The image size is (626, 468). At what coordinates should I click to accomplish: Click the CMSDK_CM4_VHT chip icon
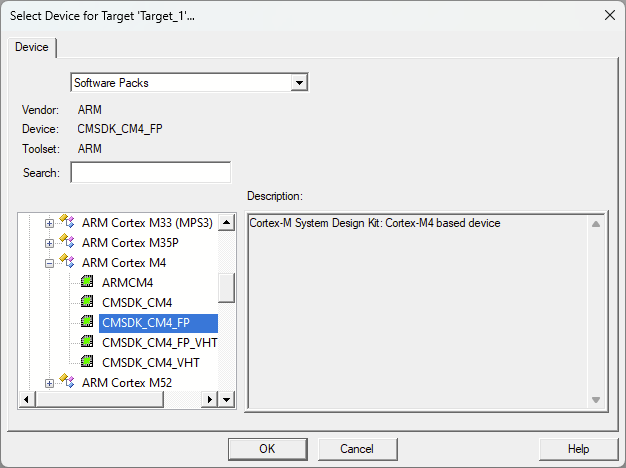(87, 362)
